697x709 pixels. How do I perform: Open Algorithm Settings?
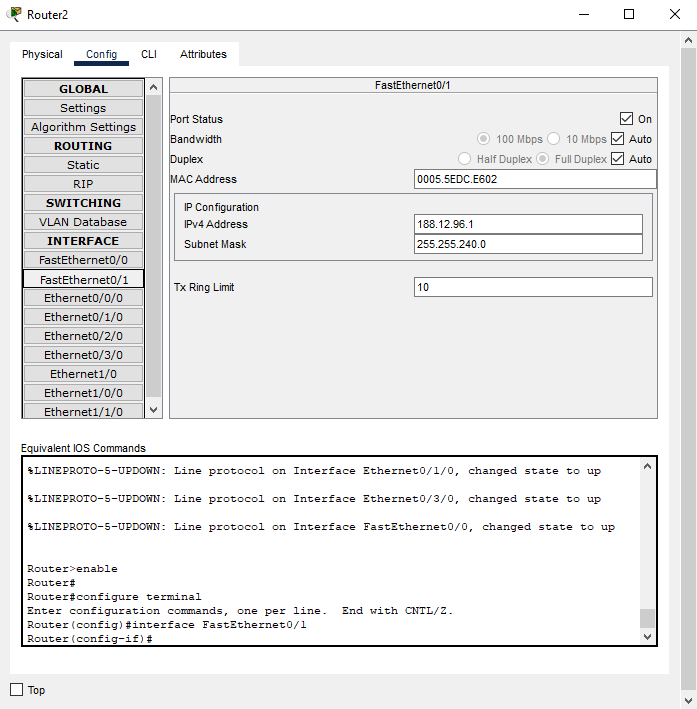click(x=83, y=127)
